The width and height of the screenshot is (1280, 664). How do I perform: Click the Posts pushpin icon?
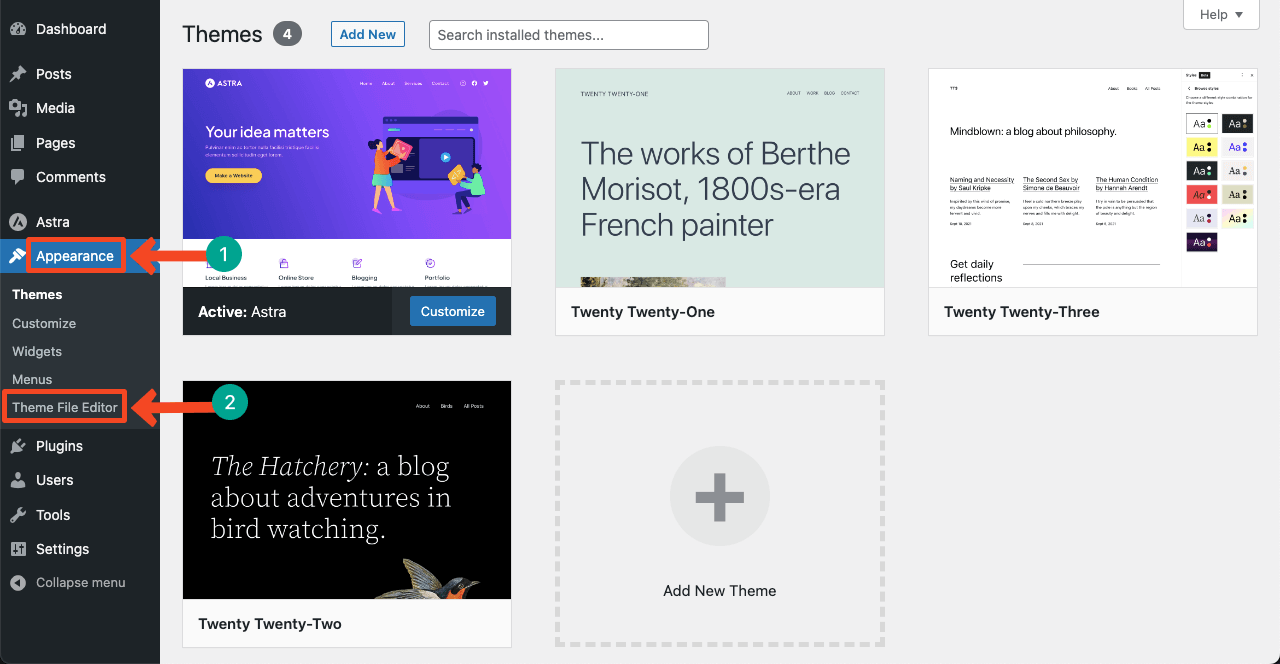pos(18,74)
